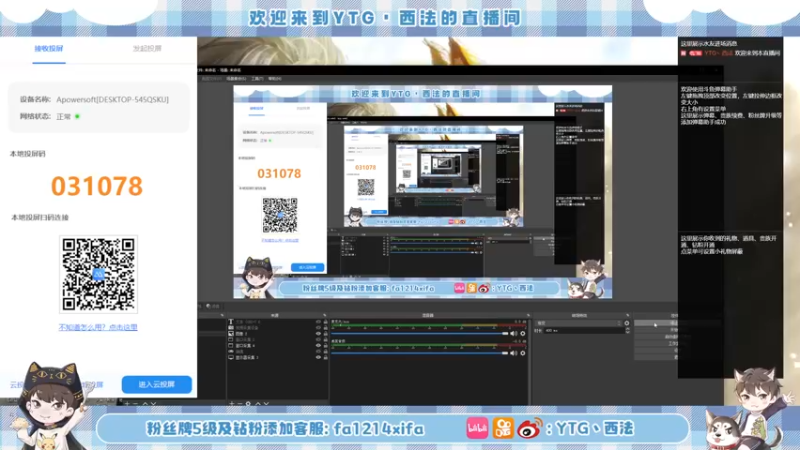800x450 pixels.
Task: Open the scene transition properties gear
Action: 627,323
